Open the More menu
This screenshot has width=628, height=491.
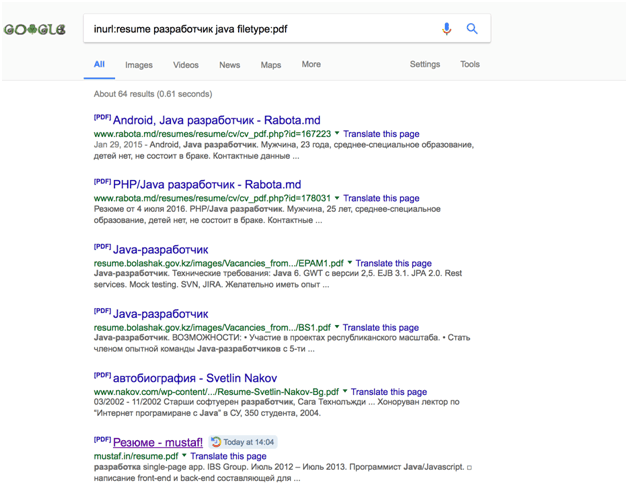click(x=311, y=65)
